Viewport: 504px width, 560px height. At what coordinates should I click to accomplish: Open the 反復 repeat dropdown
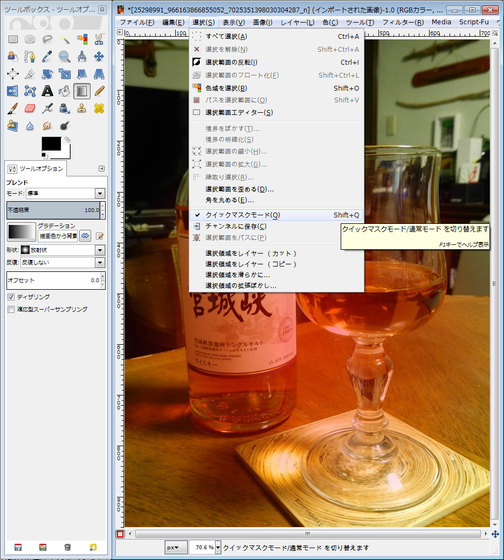[100, 262]
